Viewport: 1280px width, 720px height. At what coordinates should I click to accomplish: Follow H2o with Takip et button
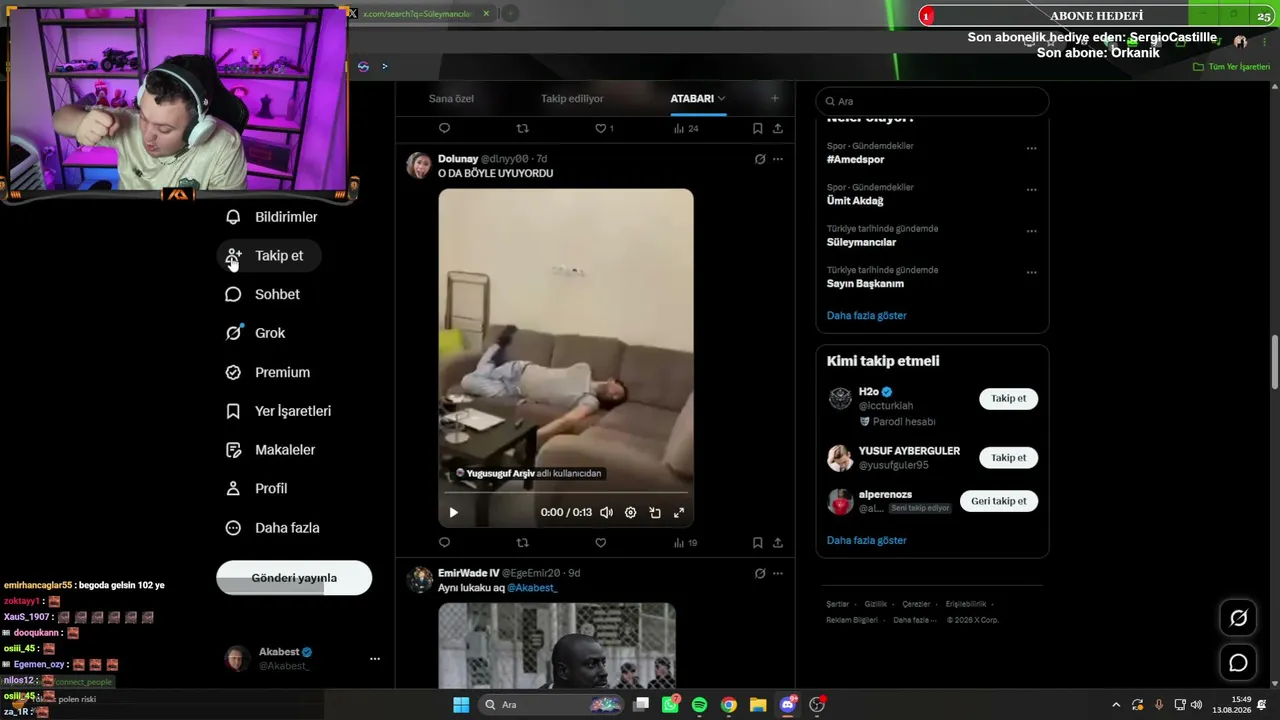click(x=1008, y=399)
